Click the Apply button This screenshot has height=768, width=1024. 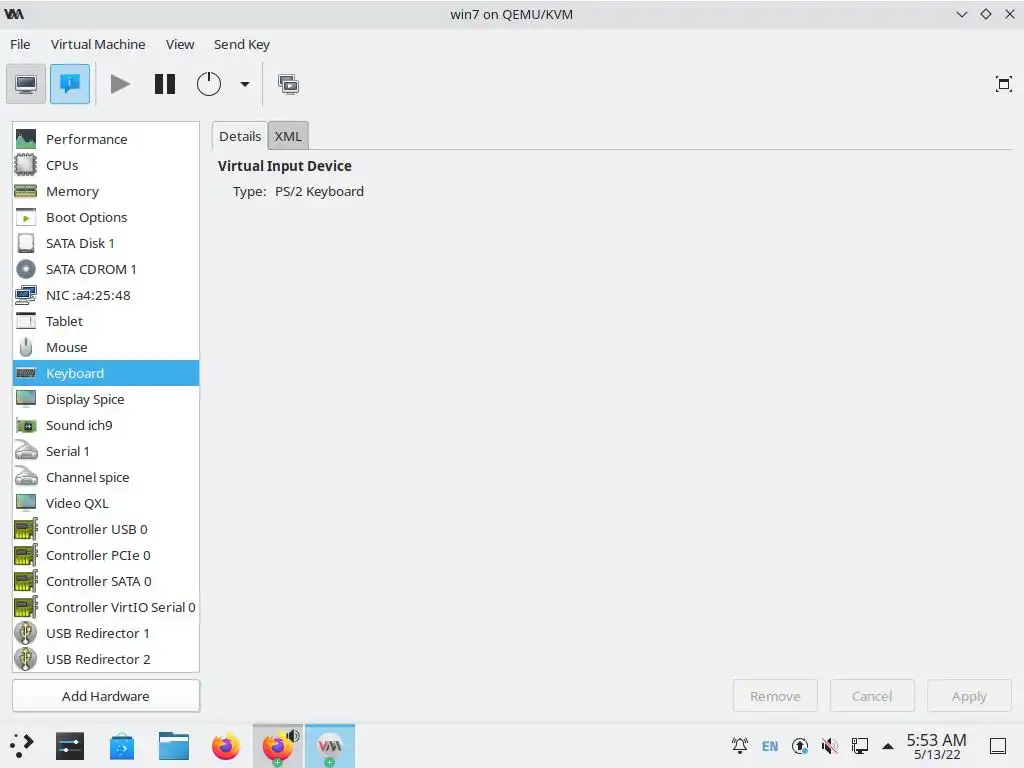[x=969, y=696]
